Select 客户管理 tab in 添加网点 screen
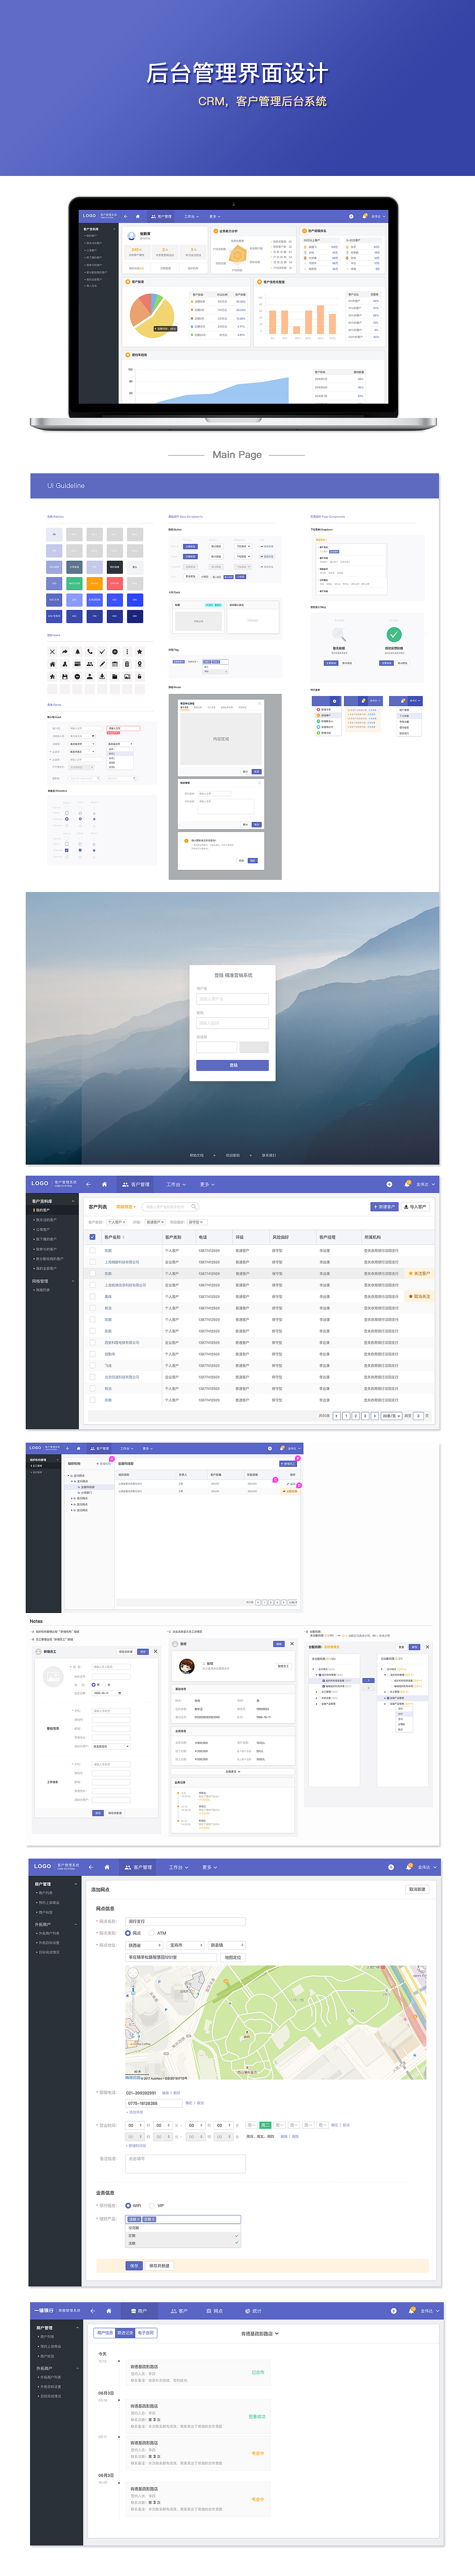The height and width of the screenshot is (2576, 475). point(139,1867)
